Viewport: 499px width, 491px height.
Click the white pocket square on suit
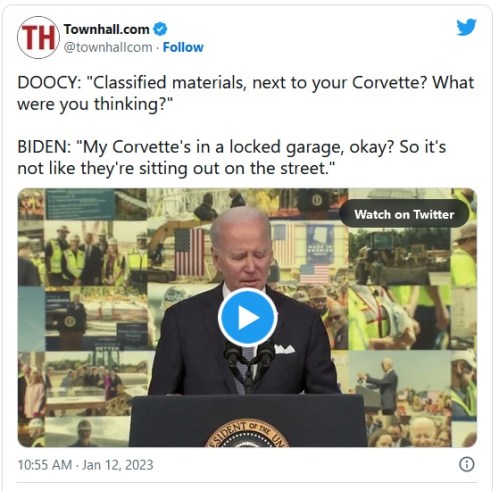(284, 349)
